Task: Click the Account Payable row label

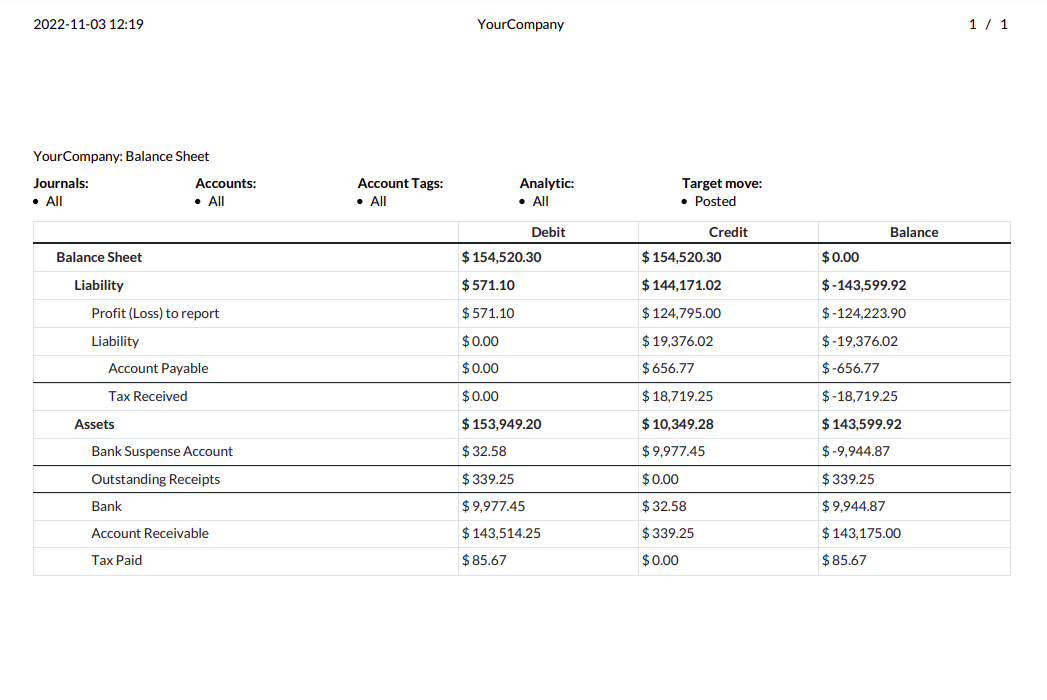Action: point(158,368)
